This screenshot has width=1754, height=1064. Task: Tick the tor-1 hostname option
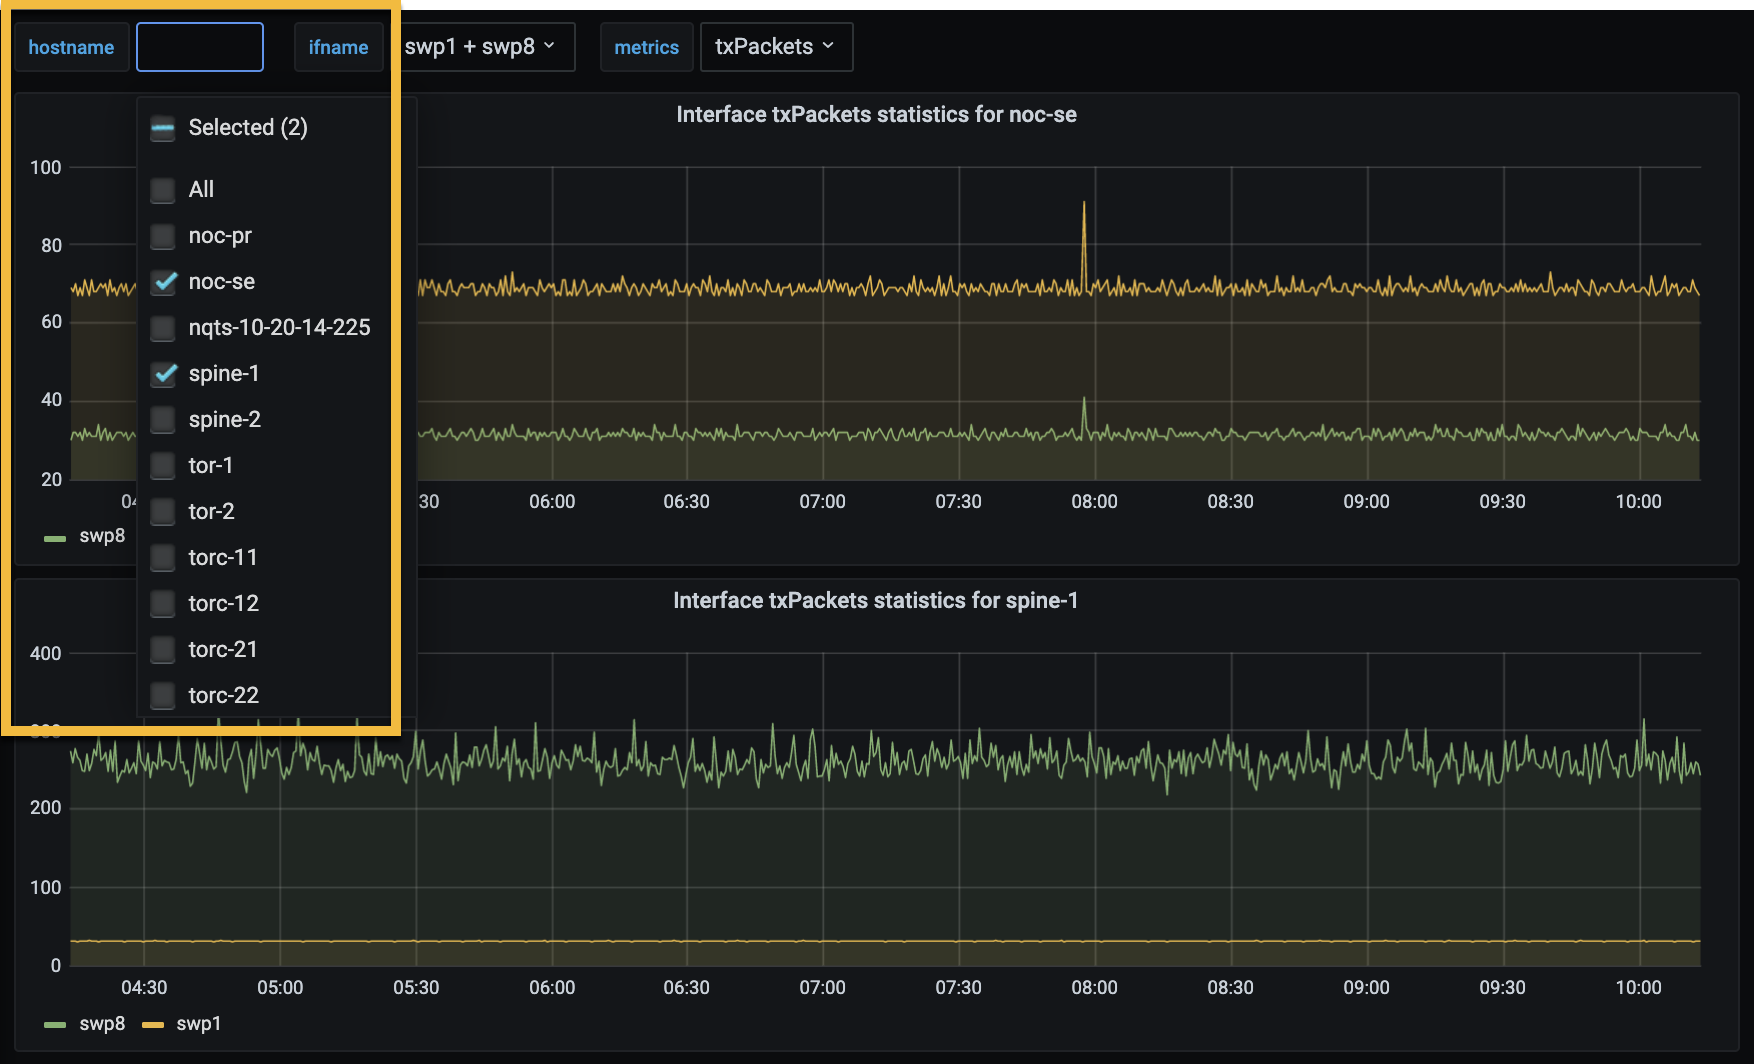tap(163, 466)
